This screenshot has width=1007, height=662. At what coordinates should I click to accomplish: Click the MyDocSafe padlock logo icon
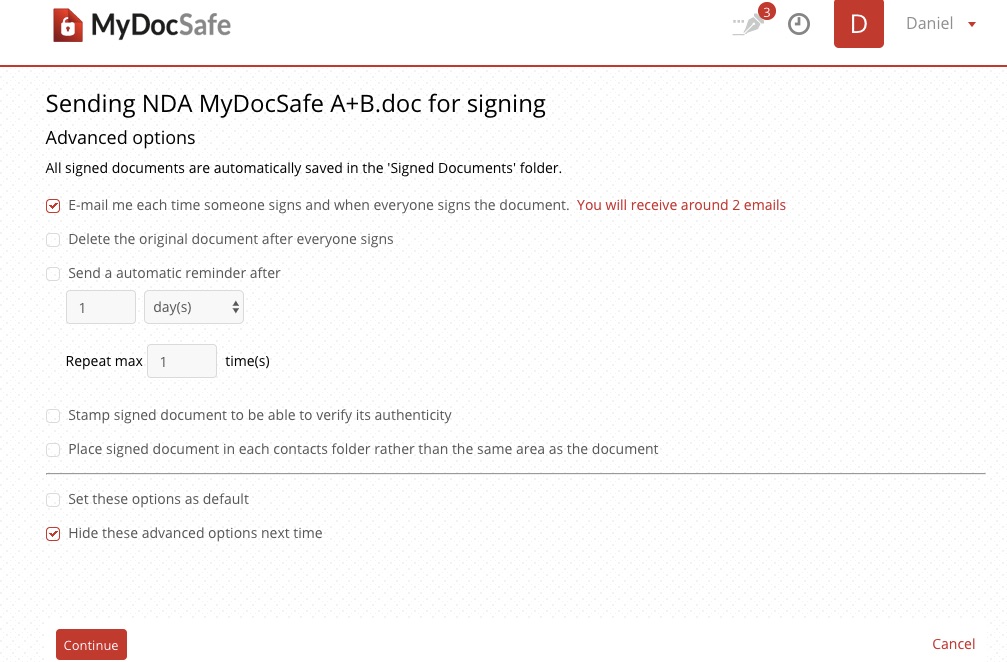pyautogui.click(x=67, y=25)
